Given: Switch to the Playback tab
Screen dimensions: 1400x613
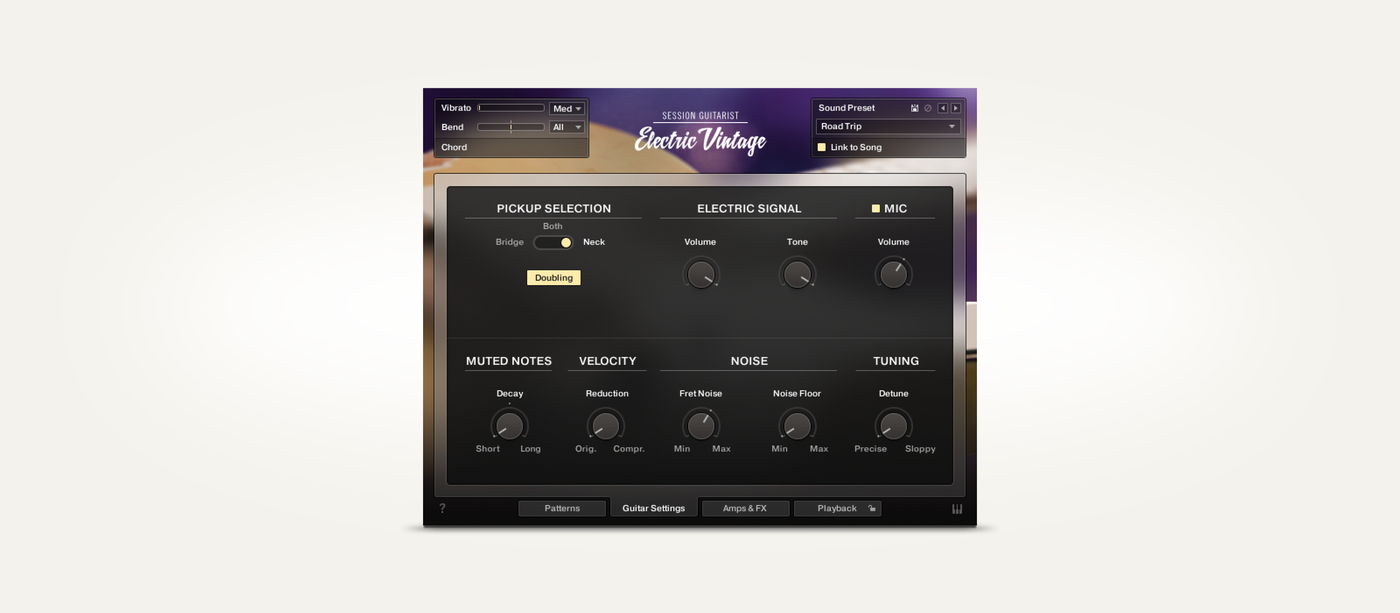Looking at the screenshot, I should coord(837,508).
